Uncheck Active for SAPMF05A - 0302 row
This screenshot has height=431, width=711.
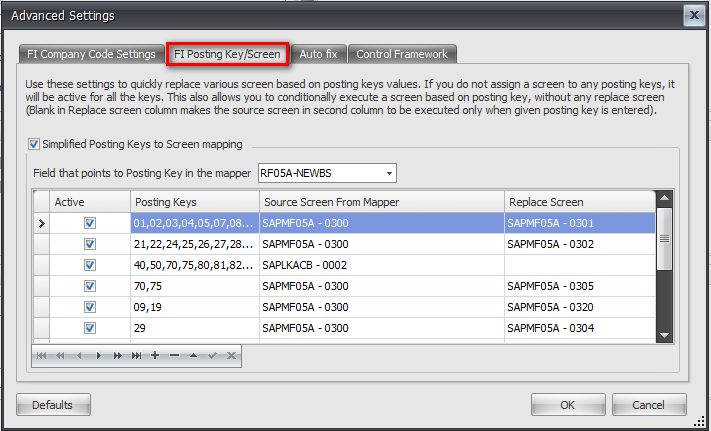90,244
